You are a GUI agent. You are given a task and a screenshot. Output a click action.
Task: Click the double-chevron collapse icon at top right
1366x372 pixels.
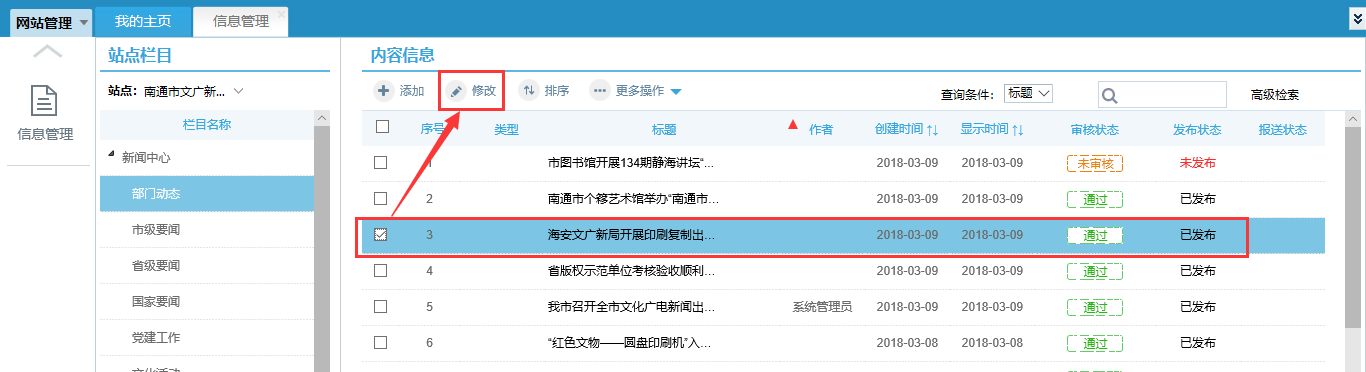pos(1356,19)
